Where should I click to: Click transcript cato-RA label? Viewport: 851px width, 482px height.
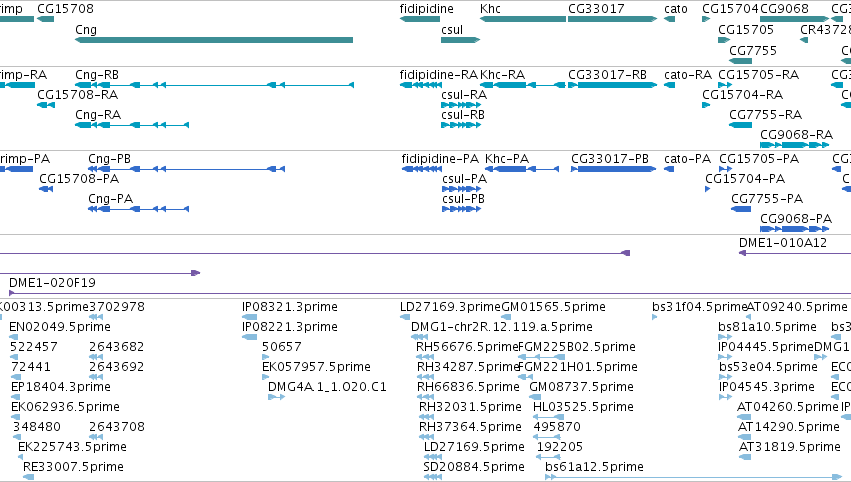point(688,75)
